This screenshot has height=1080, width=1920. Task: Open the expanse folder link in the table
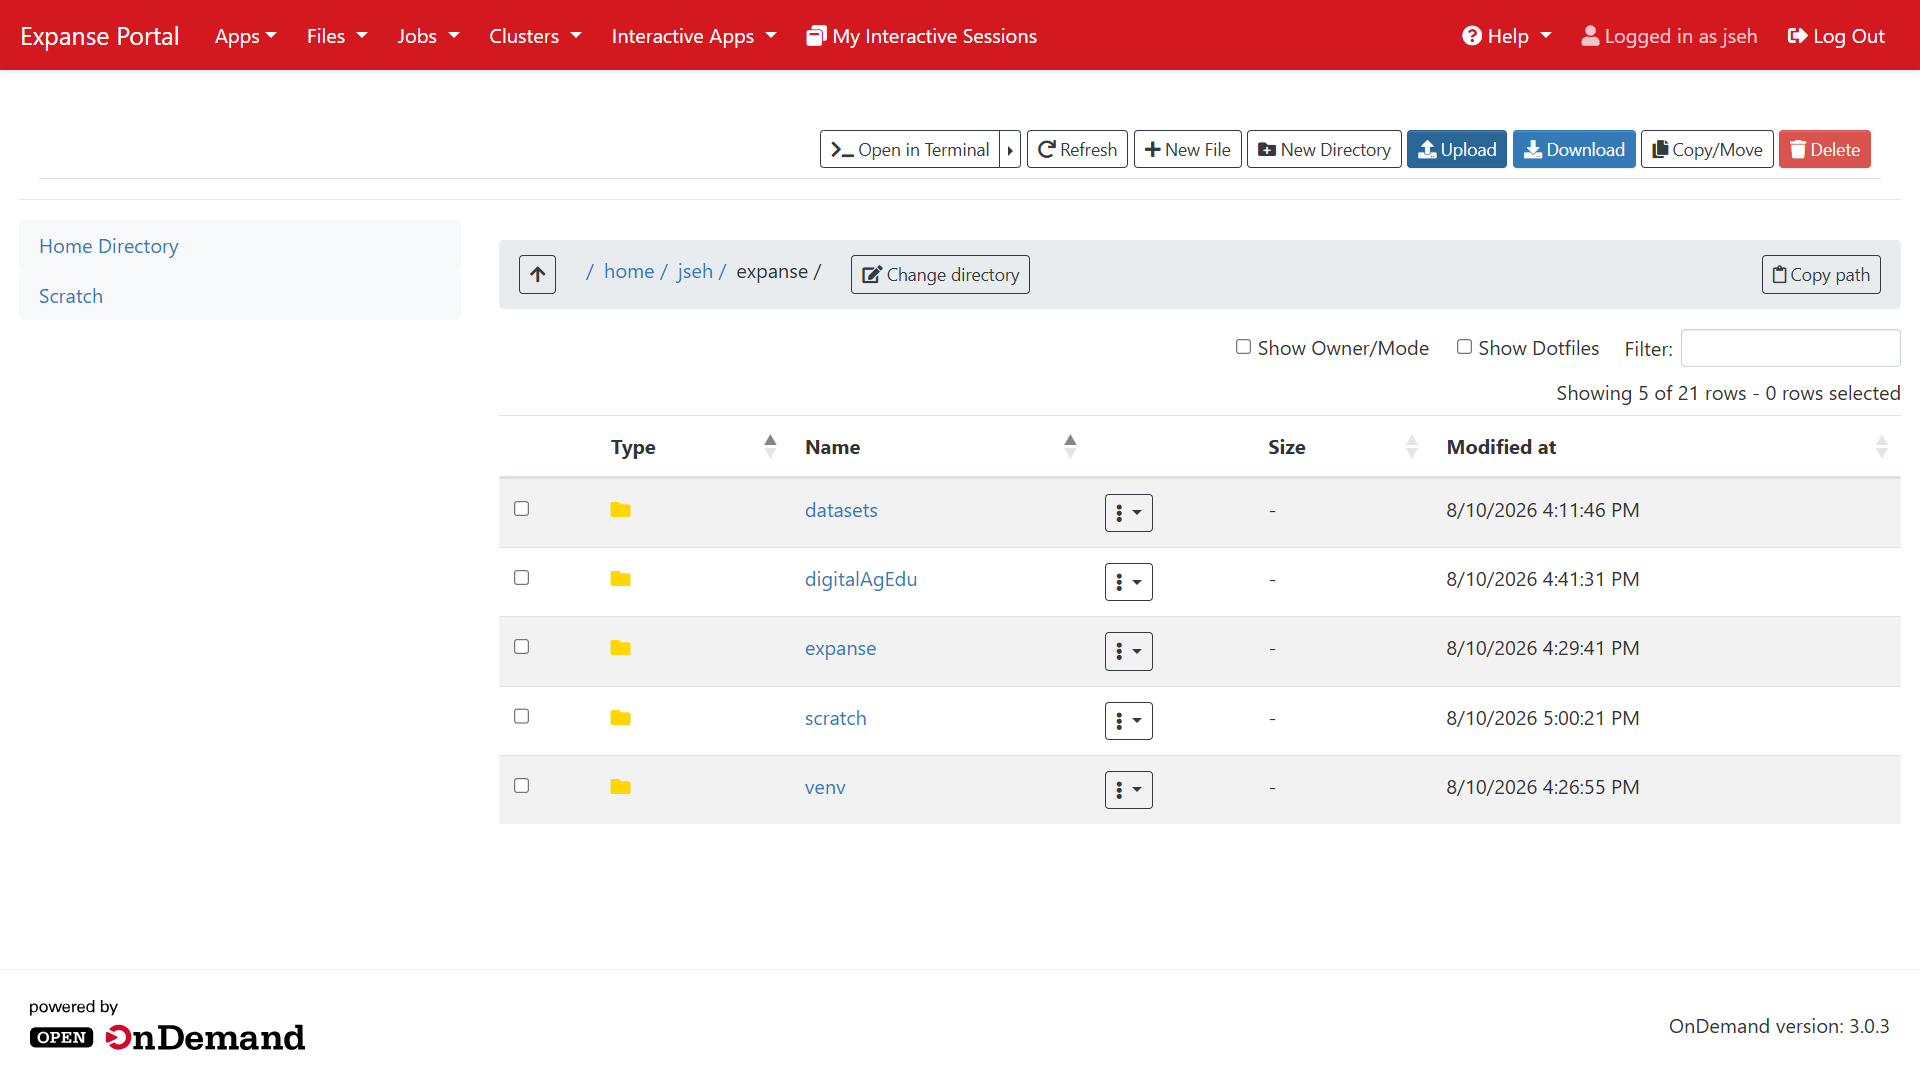click(840, 648)
